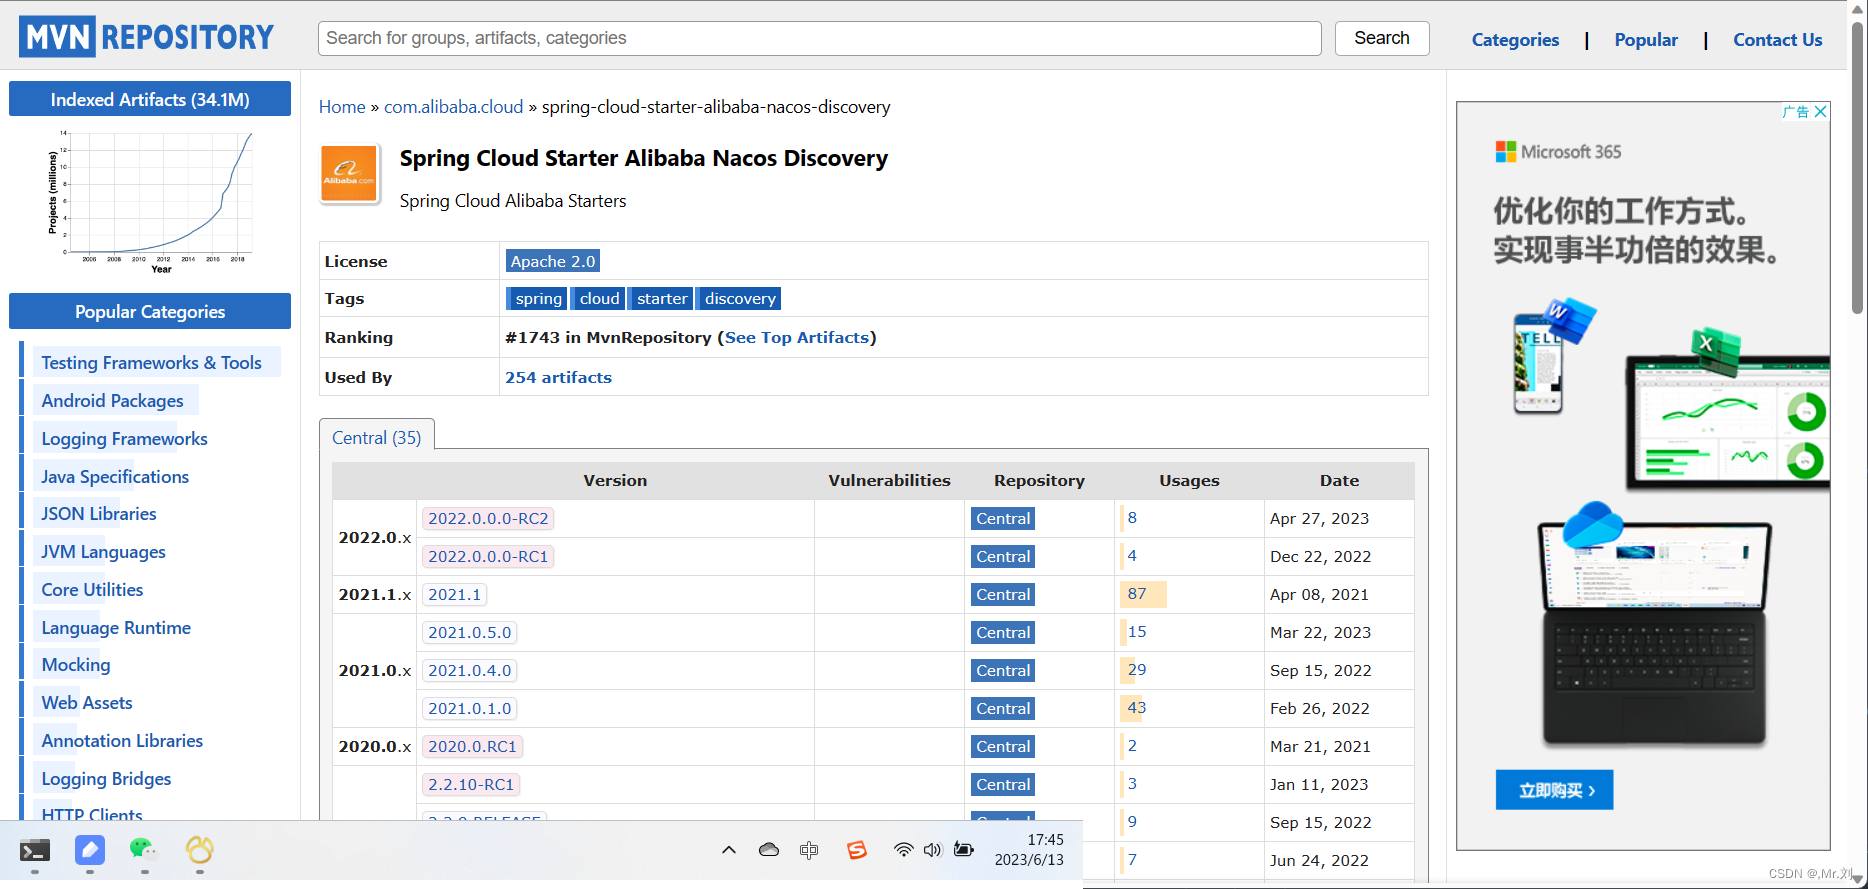Open Wi-Fi network settings in tray
This screenshot has height=889, width=1868.
[903, 850]
